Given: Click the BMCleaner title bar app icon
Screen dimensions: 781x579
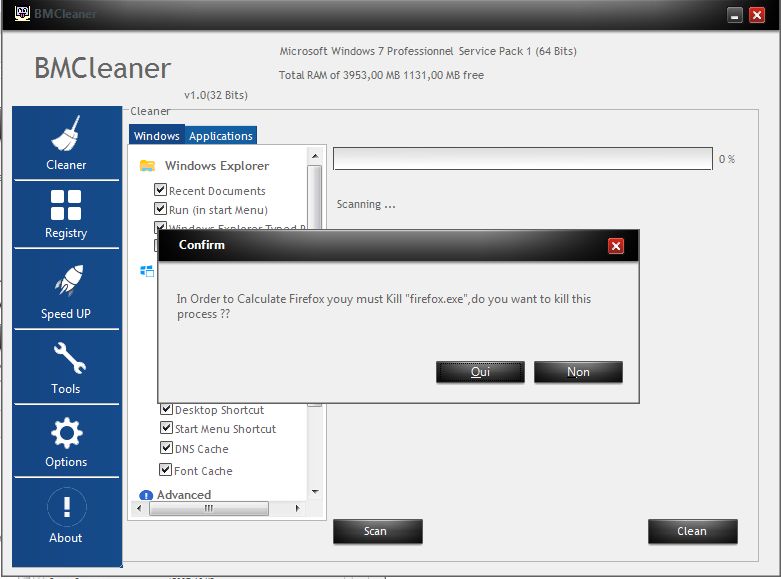Looking at the screenshot, I should coord(22,12).
